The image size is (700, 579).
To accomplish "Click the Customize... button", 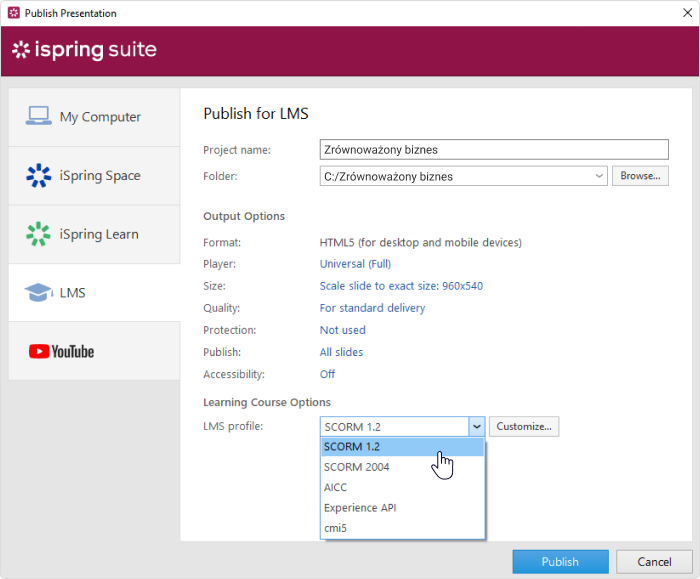I will coord(524,426).
